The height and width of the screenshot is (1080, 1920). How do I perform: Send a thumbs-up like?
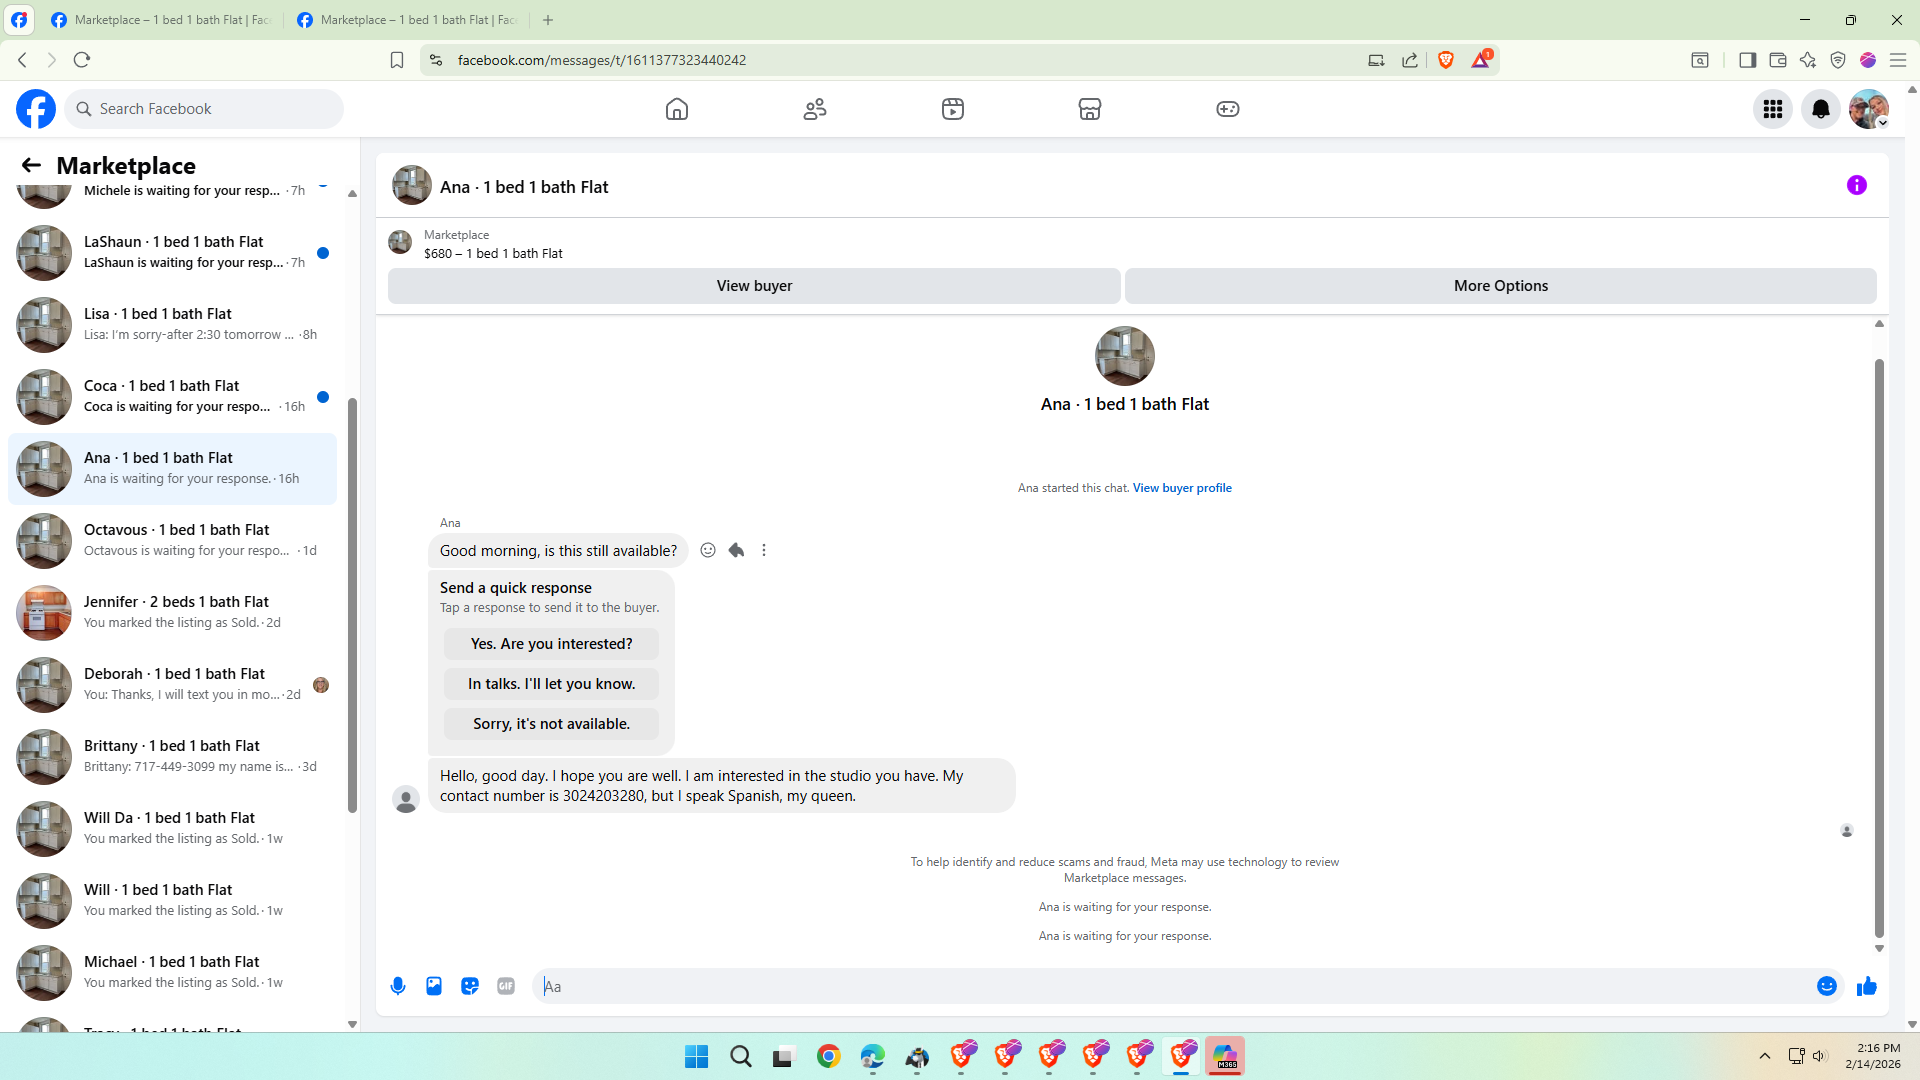(x=1867, y=986)
